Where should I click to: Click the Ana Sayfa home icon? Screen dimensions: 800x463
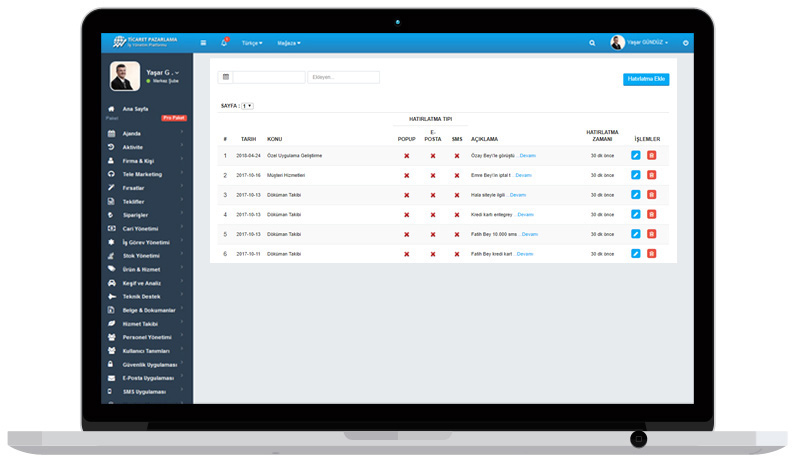coord(111,109)
